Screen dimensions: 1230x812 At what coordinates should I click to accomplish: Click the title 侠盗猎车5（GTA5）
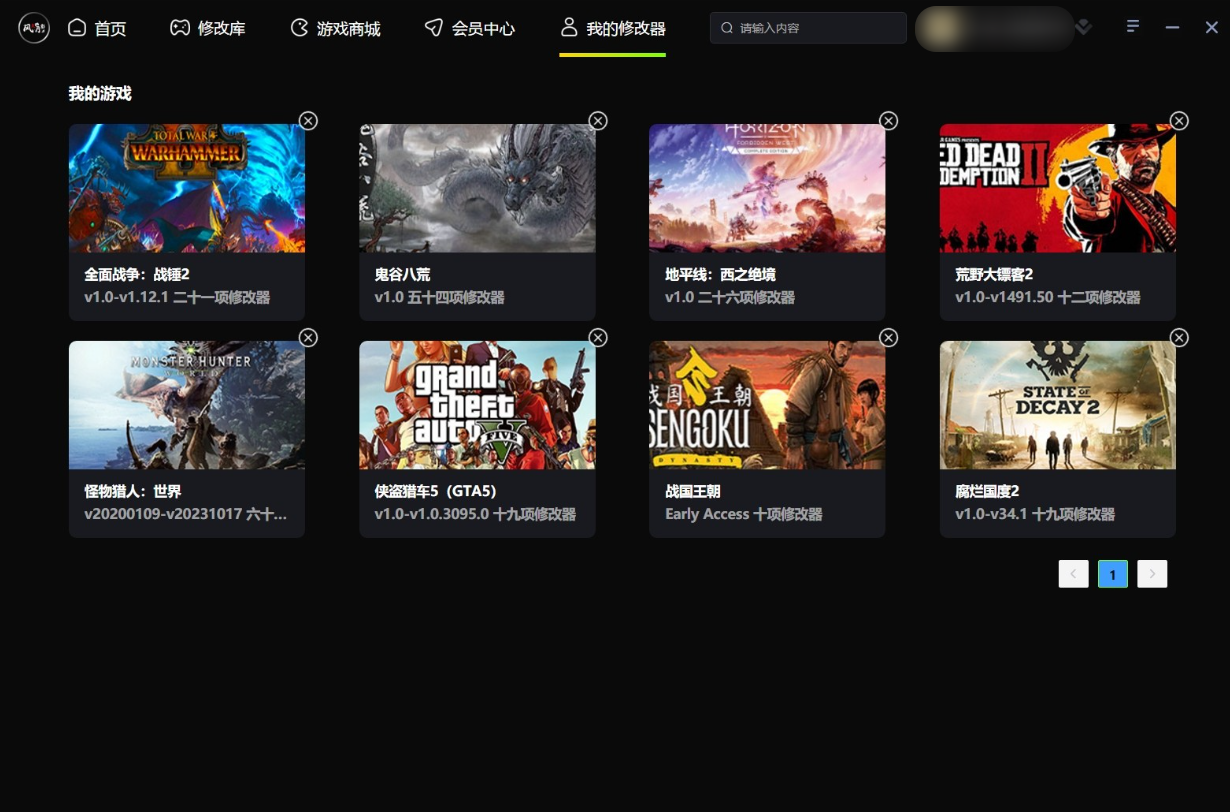[x=436, y=491]
